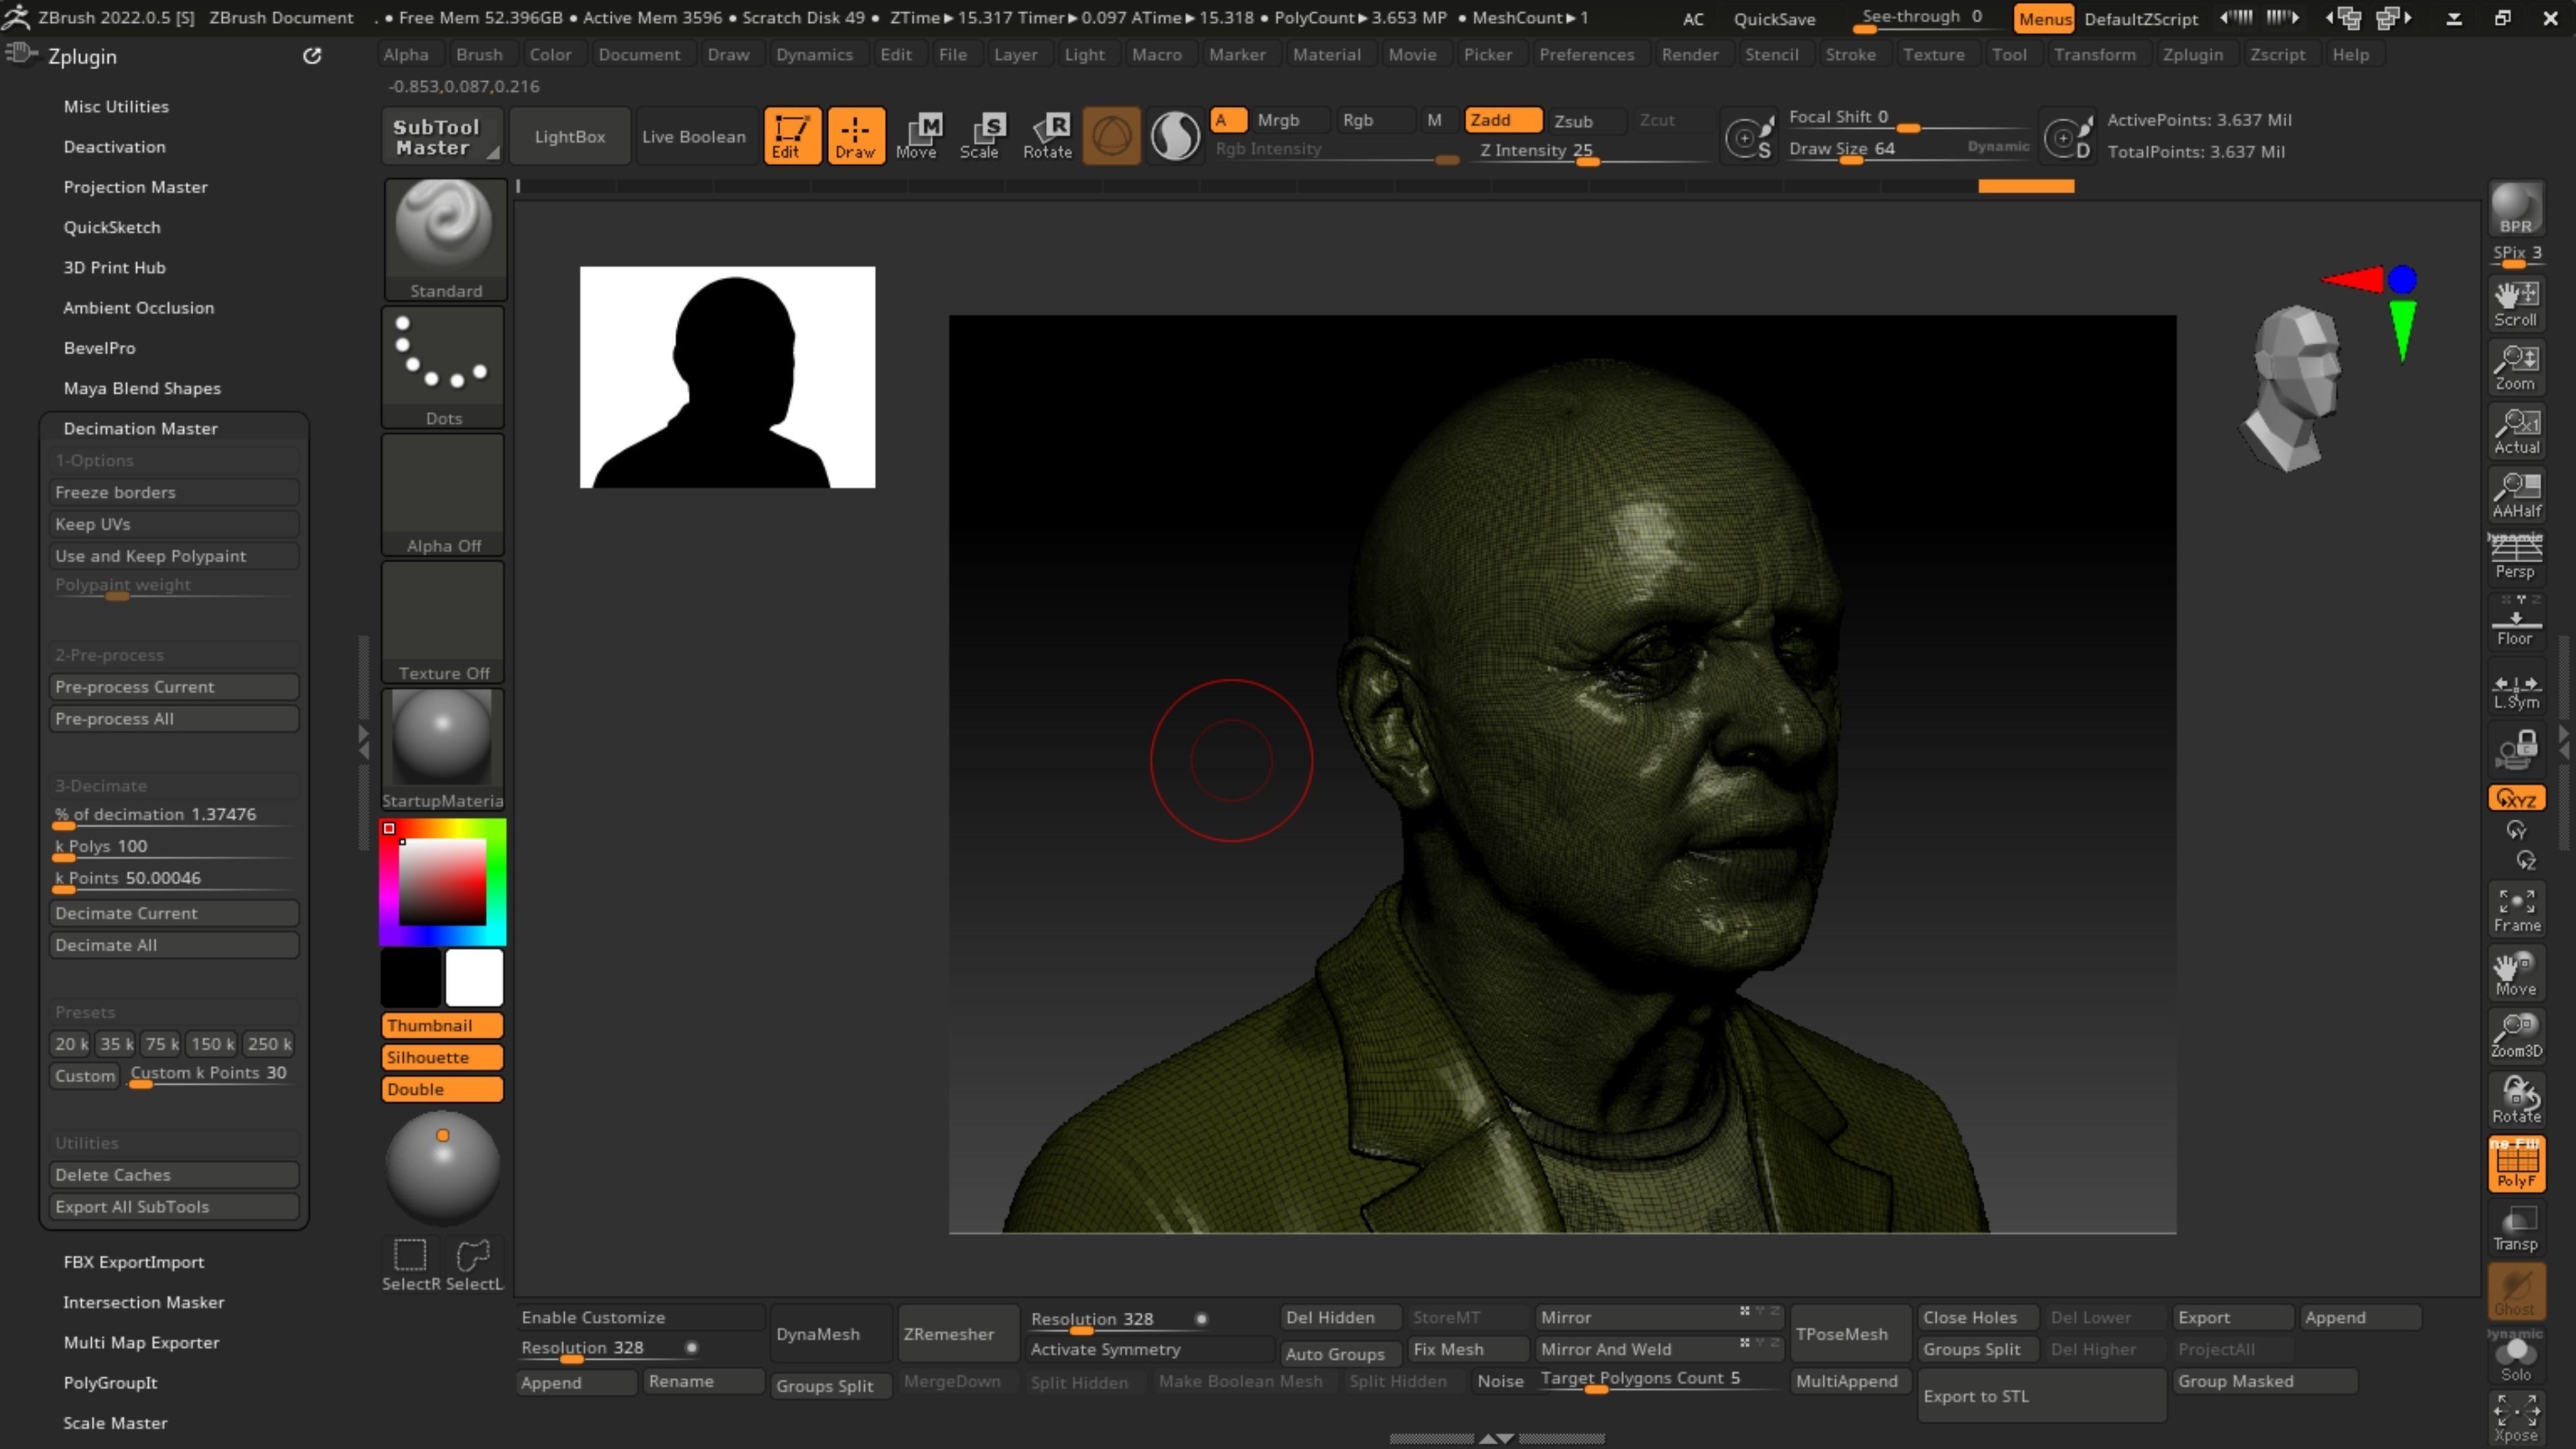The height and width of the screenshot is (1449, 2576).
Task: Switch to the Rotate transform tool
Action: [1047, 135]
